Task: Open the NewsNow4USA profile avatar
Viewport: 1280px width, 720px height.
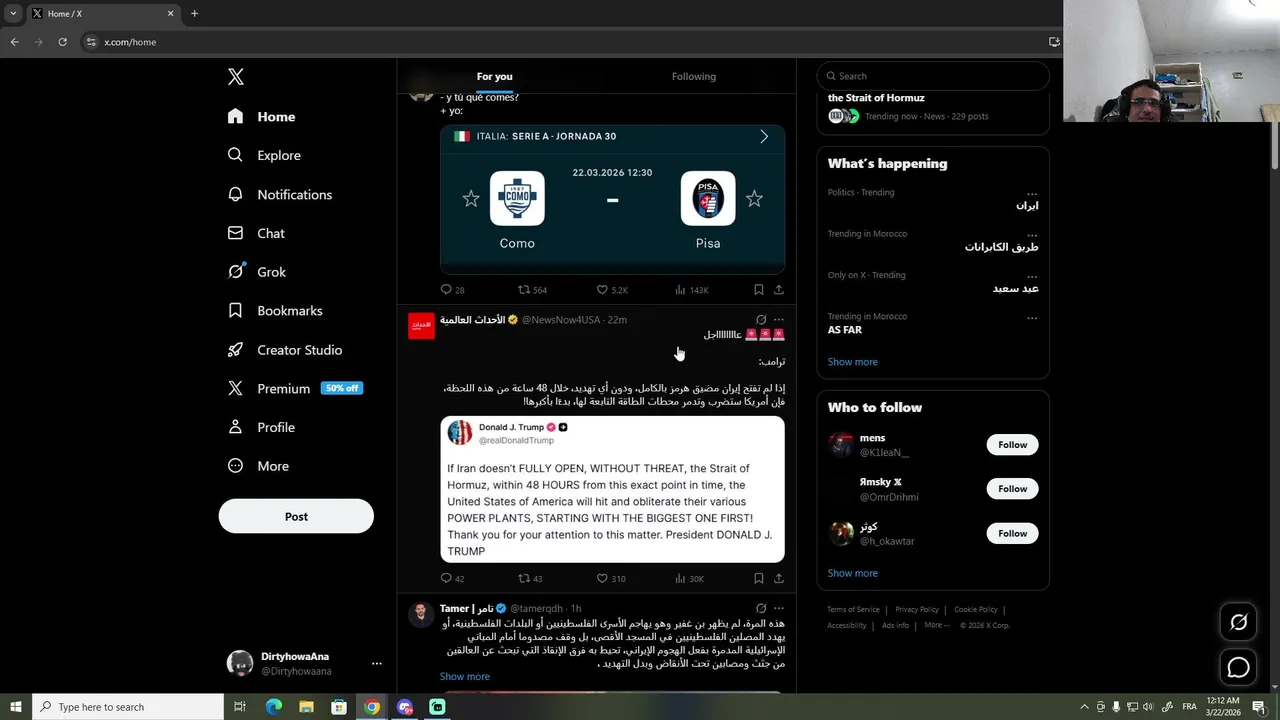Action: point(421,326)
